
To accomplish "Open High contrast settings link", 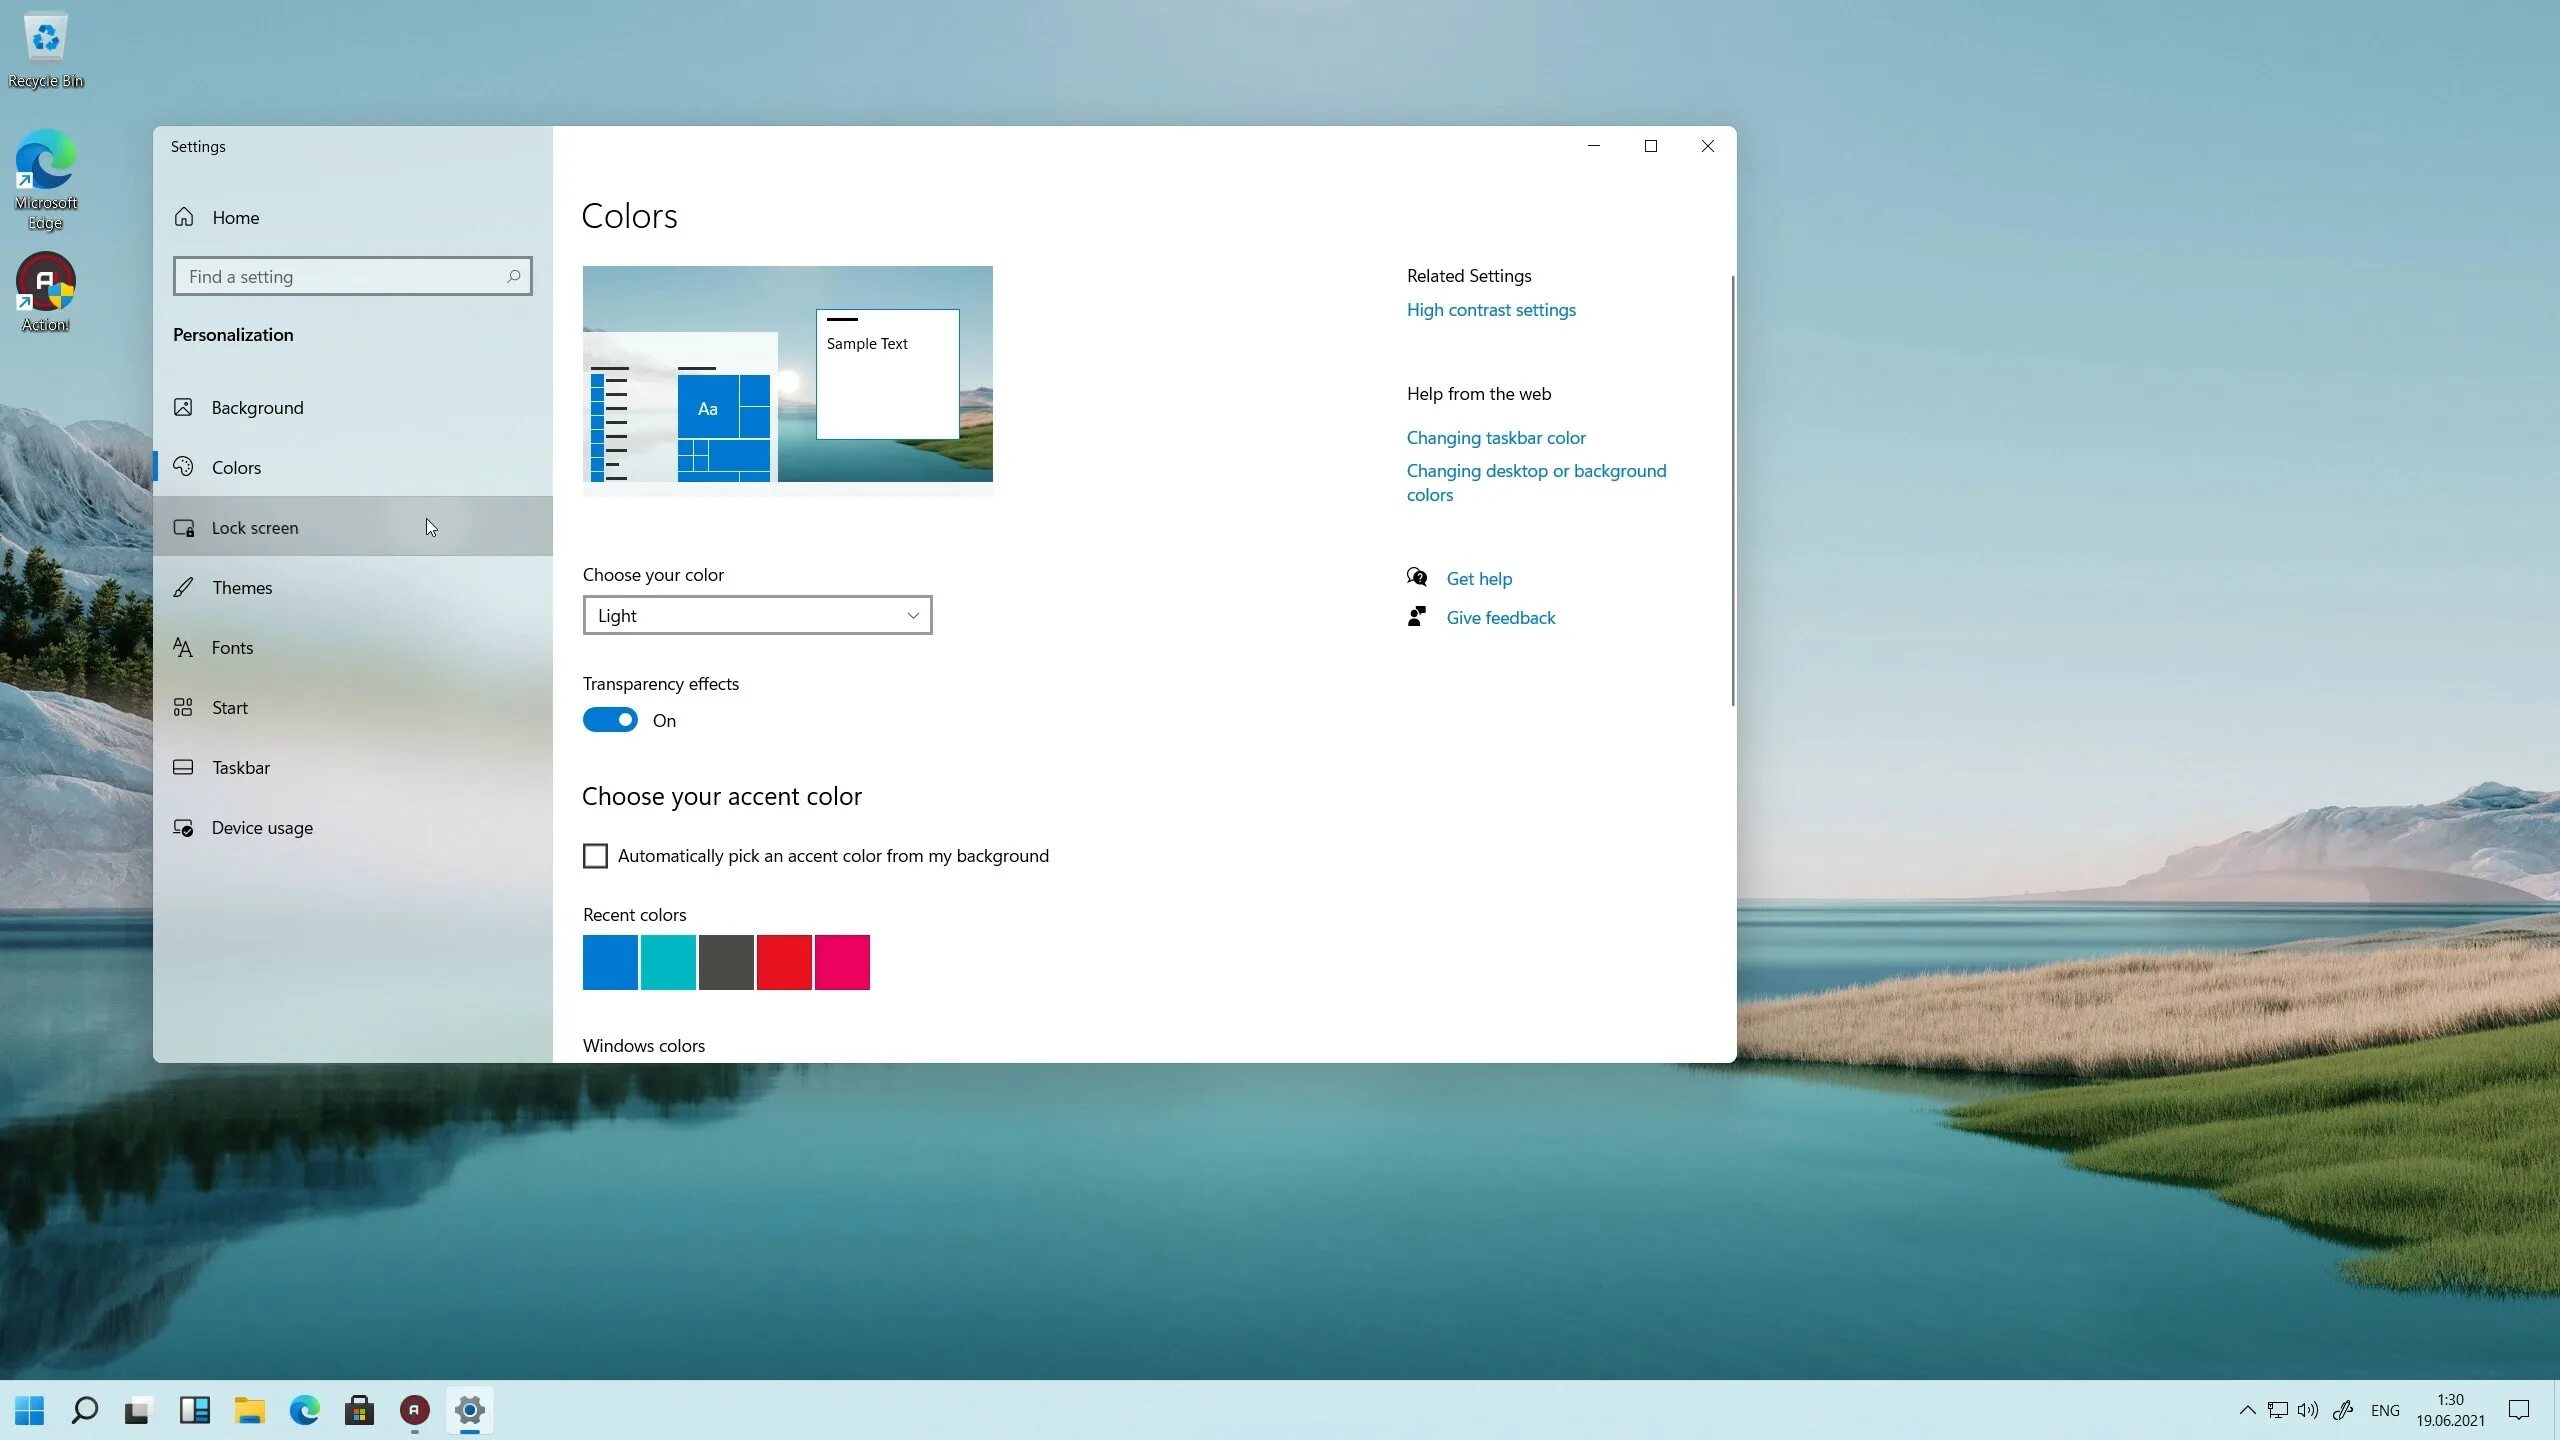I will 1490,310.
